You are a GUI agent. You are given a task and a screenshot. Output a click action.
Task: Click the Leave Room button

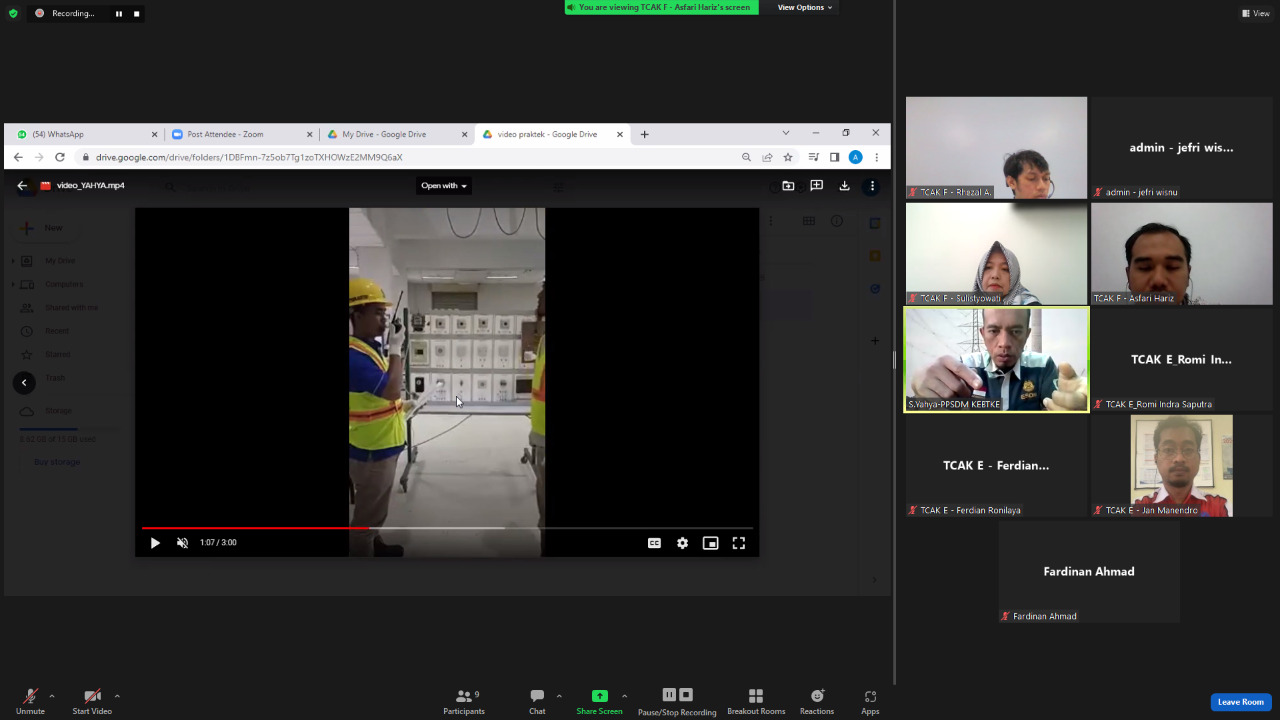click(x=1240, y=702)
